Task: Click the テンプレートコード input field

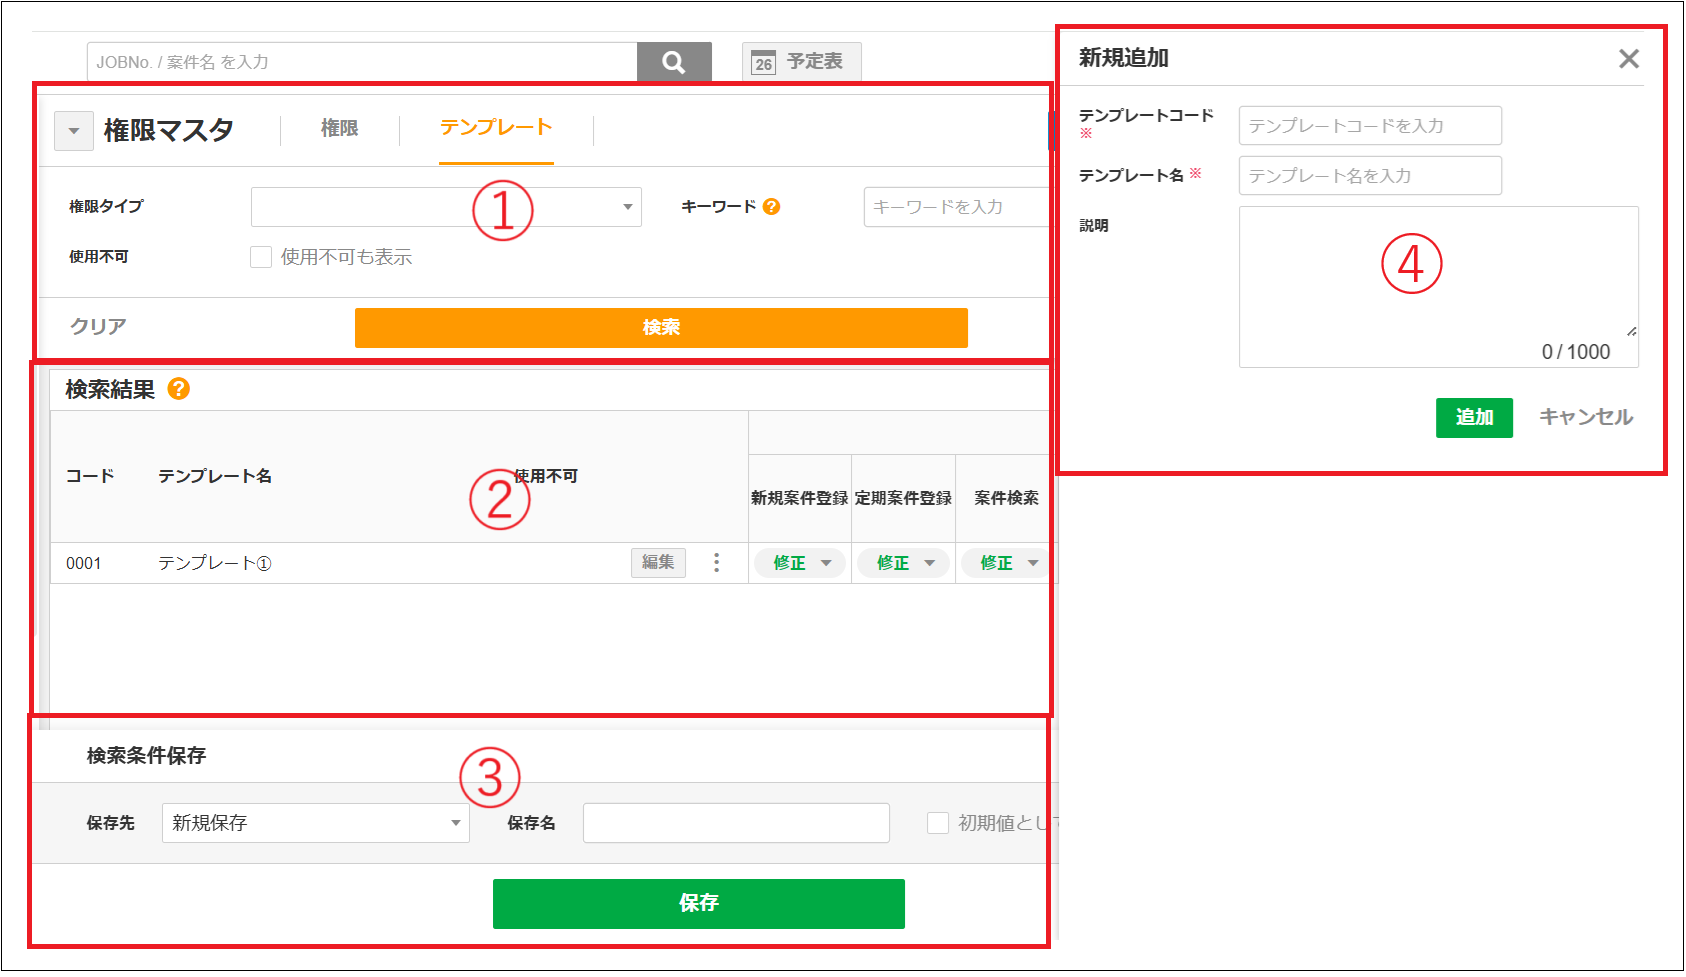Action: pyautogui.click(x=1369, y=126)
